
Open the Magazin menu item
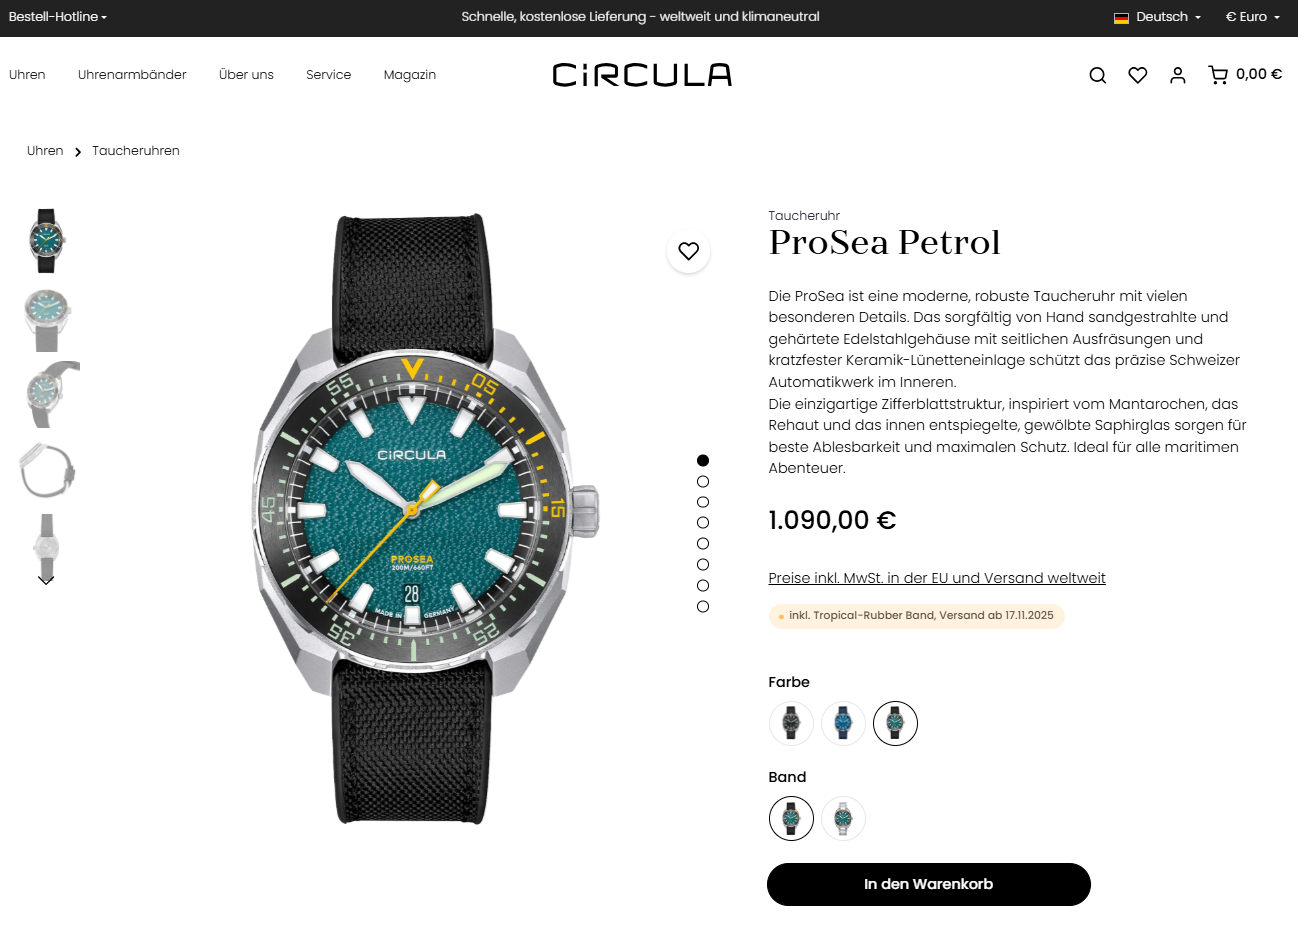pyautogui.click(x=410, y=75)
